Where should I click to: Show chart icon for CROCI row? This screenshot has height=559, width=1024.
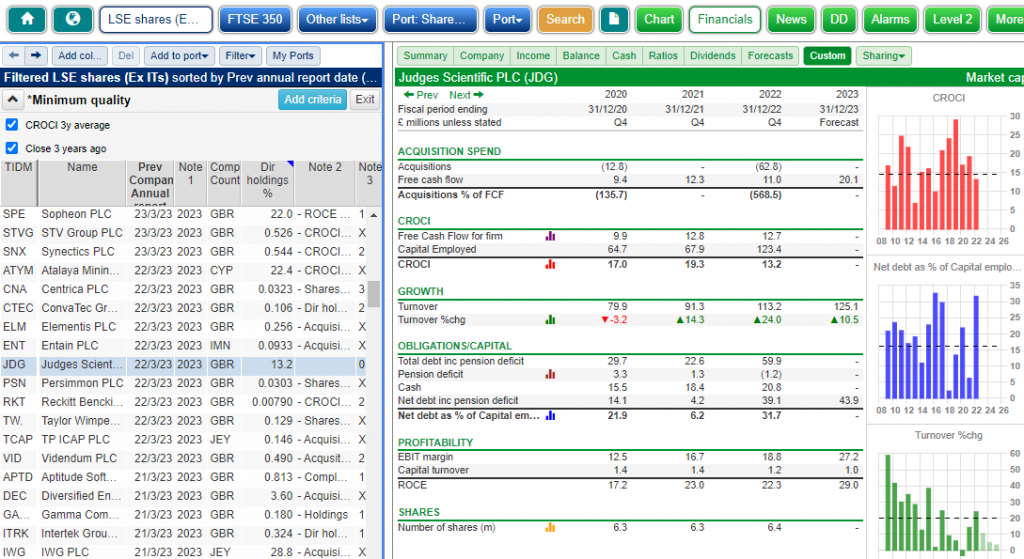550,264
